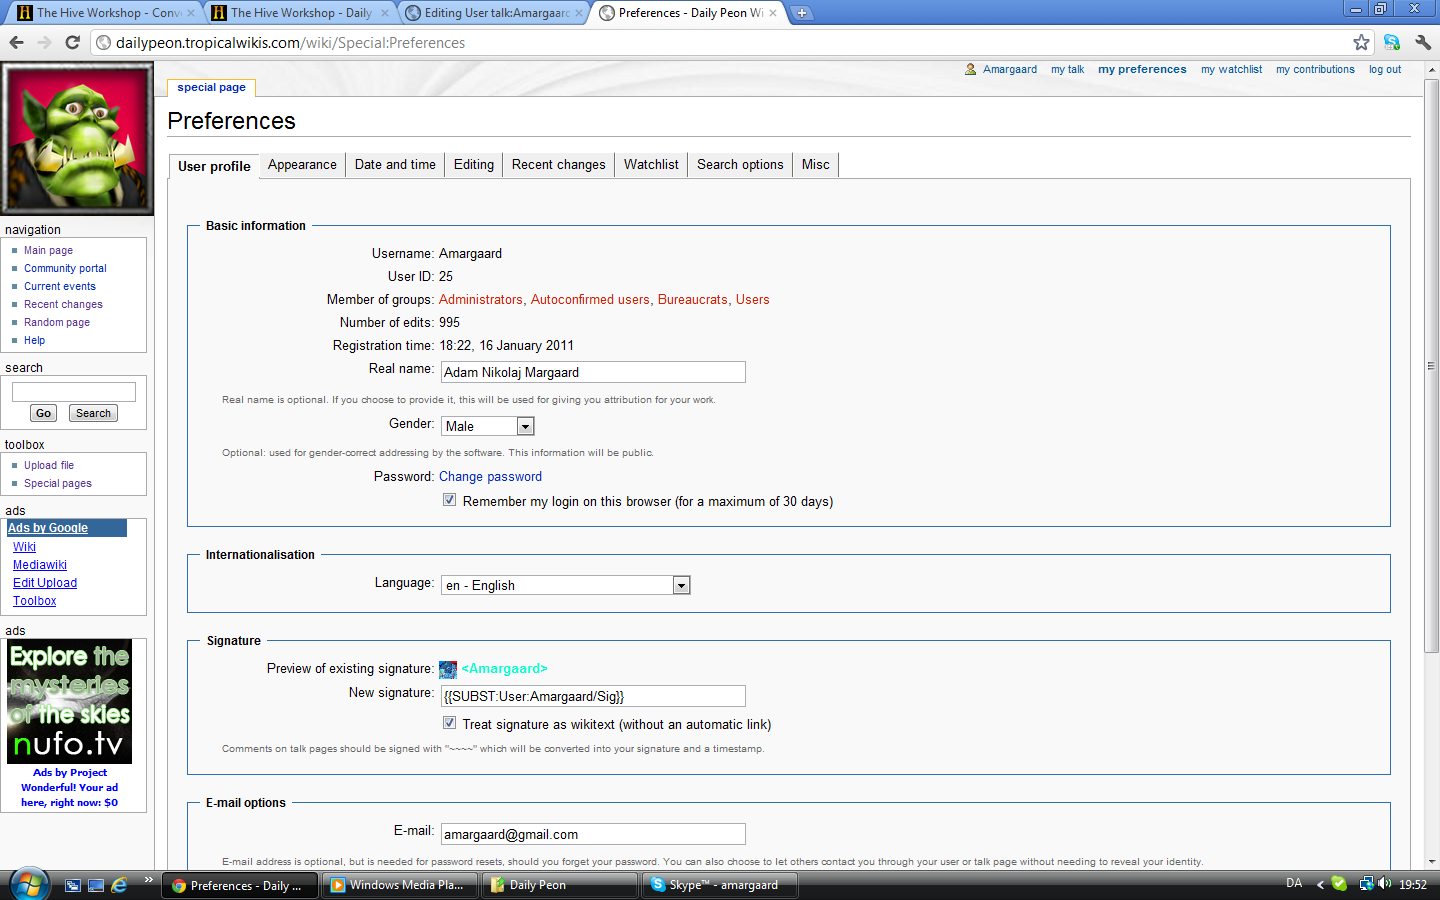Click sidebar search text box
Image resolution: width=1440 pixels, height=900 pixels.
73,392
